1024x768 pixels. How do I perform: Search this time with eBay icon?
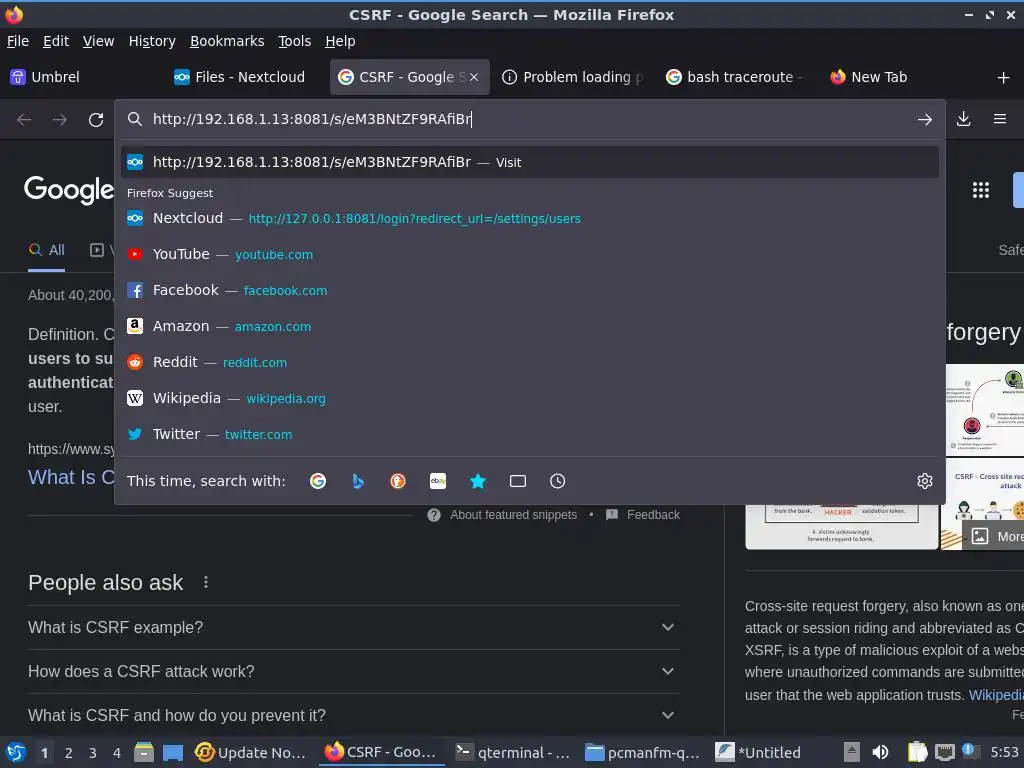click(438, 481)
